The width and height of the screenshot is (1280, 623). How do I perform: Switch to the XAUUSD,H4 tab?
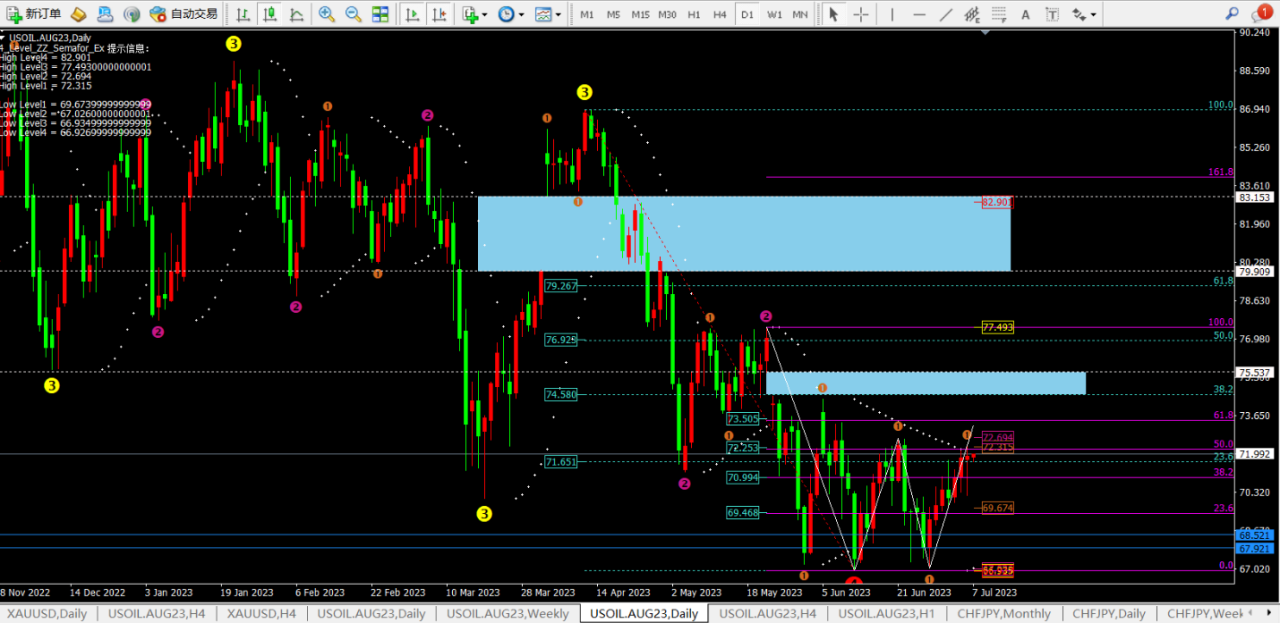(260, 613)
